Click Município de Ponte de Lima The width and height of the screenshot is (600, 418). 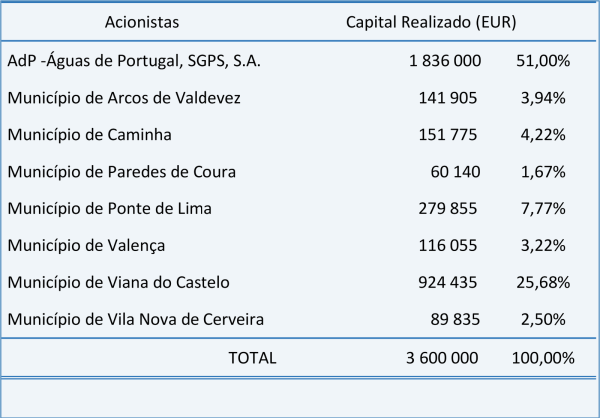110,209
